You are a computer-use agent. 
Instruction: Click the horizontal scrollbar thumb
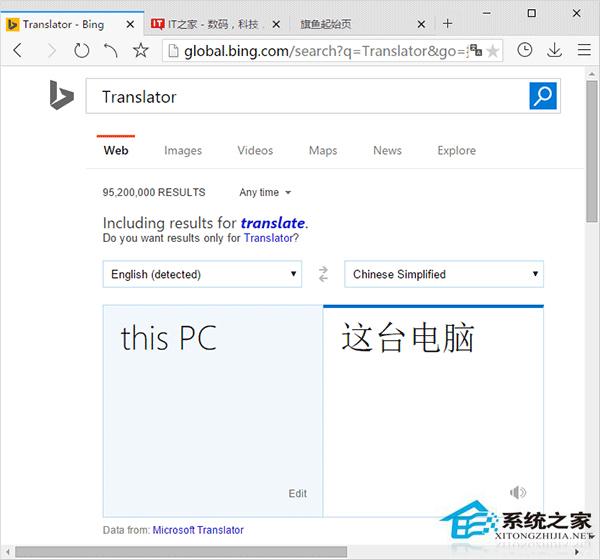[x=181, y=552]
